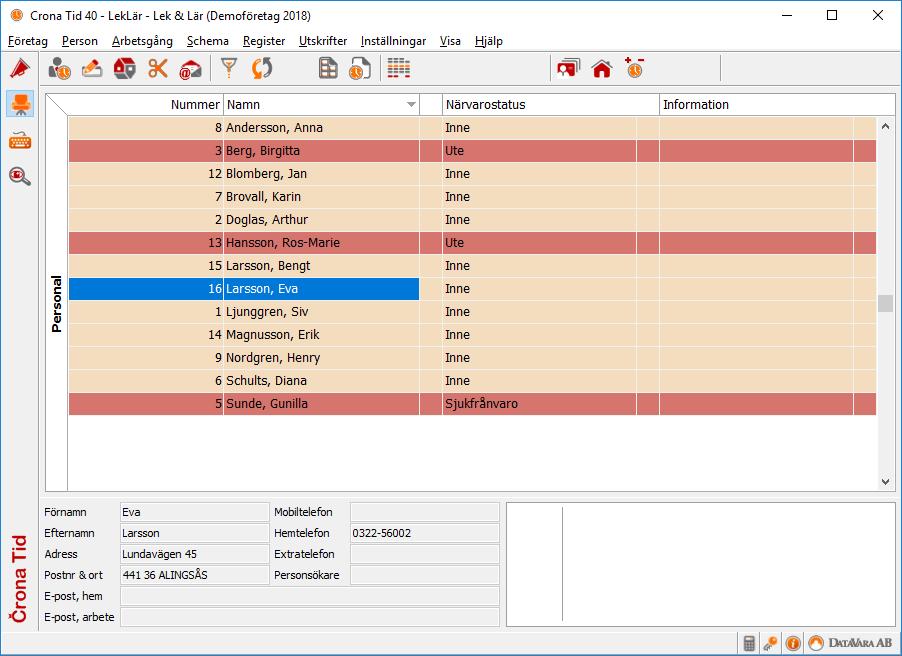902x656 pixels.
Task: Open the Schema menu
Action: coord(208,41)
